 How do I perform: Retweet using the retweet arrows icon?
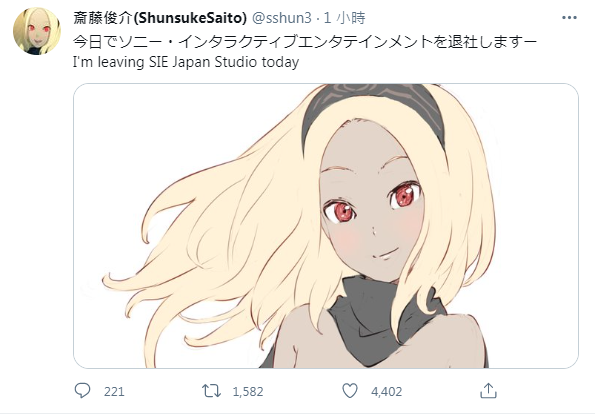click(211, 391)
